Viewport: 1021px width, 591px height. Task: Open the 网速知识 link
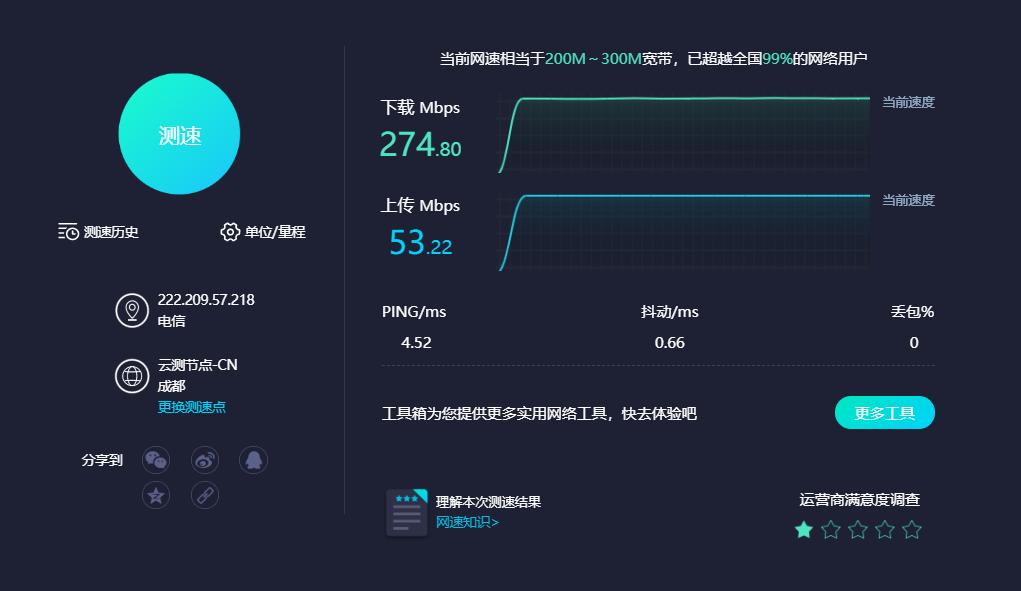(465, 522)
